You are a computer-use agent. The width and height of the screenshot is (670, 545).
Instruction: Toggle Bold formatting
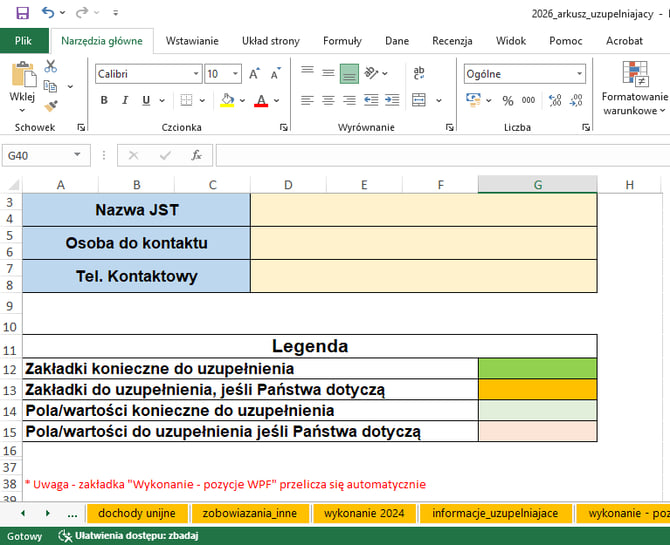pyautogui.click(x=104, y=100)
